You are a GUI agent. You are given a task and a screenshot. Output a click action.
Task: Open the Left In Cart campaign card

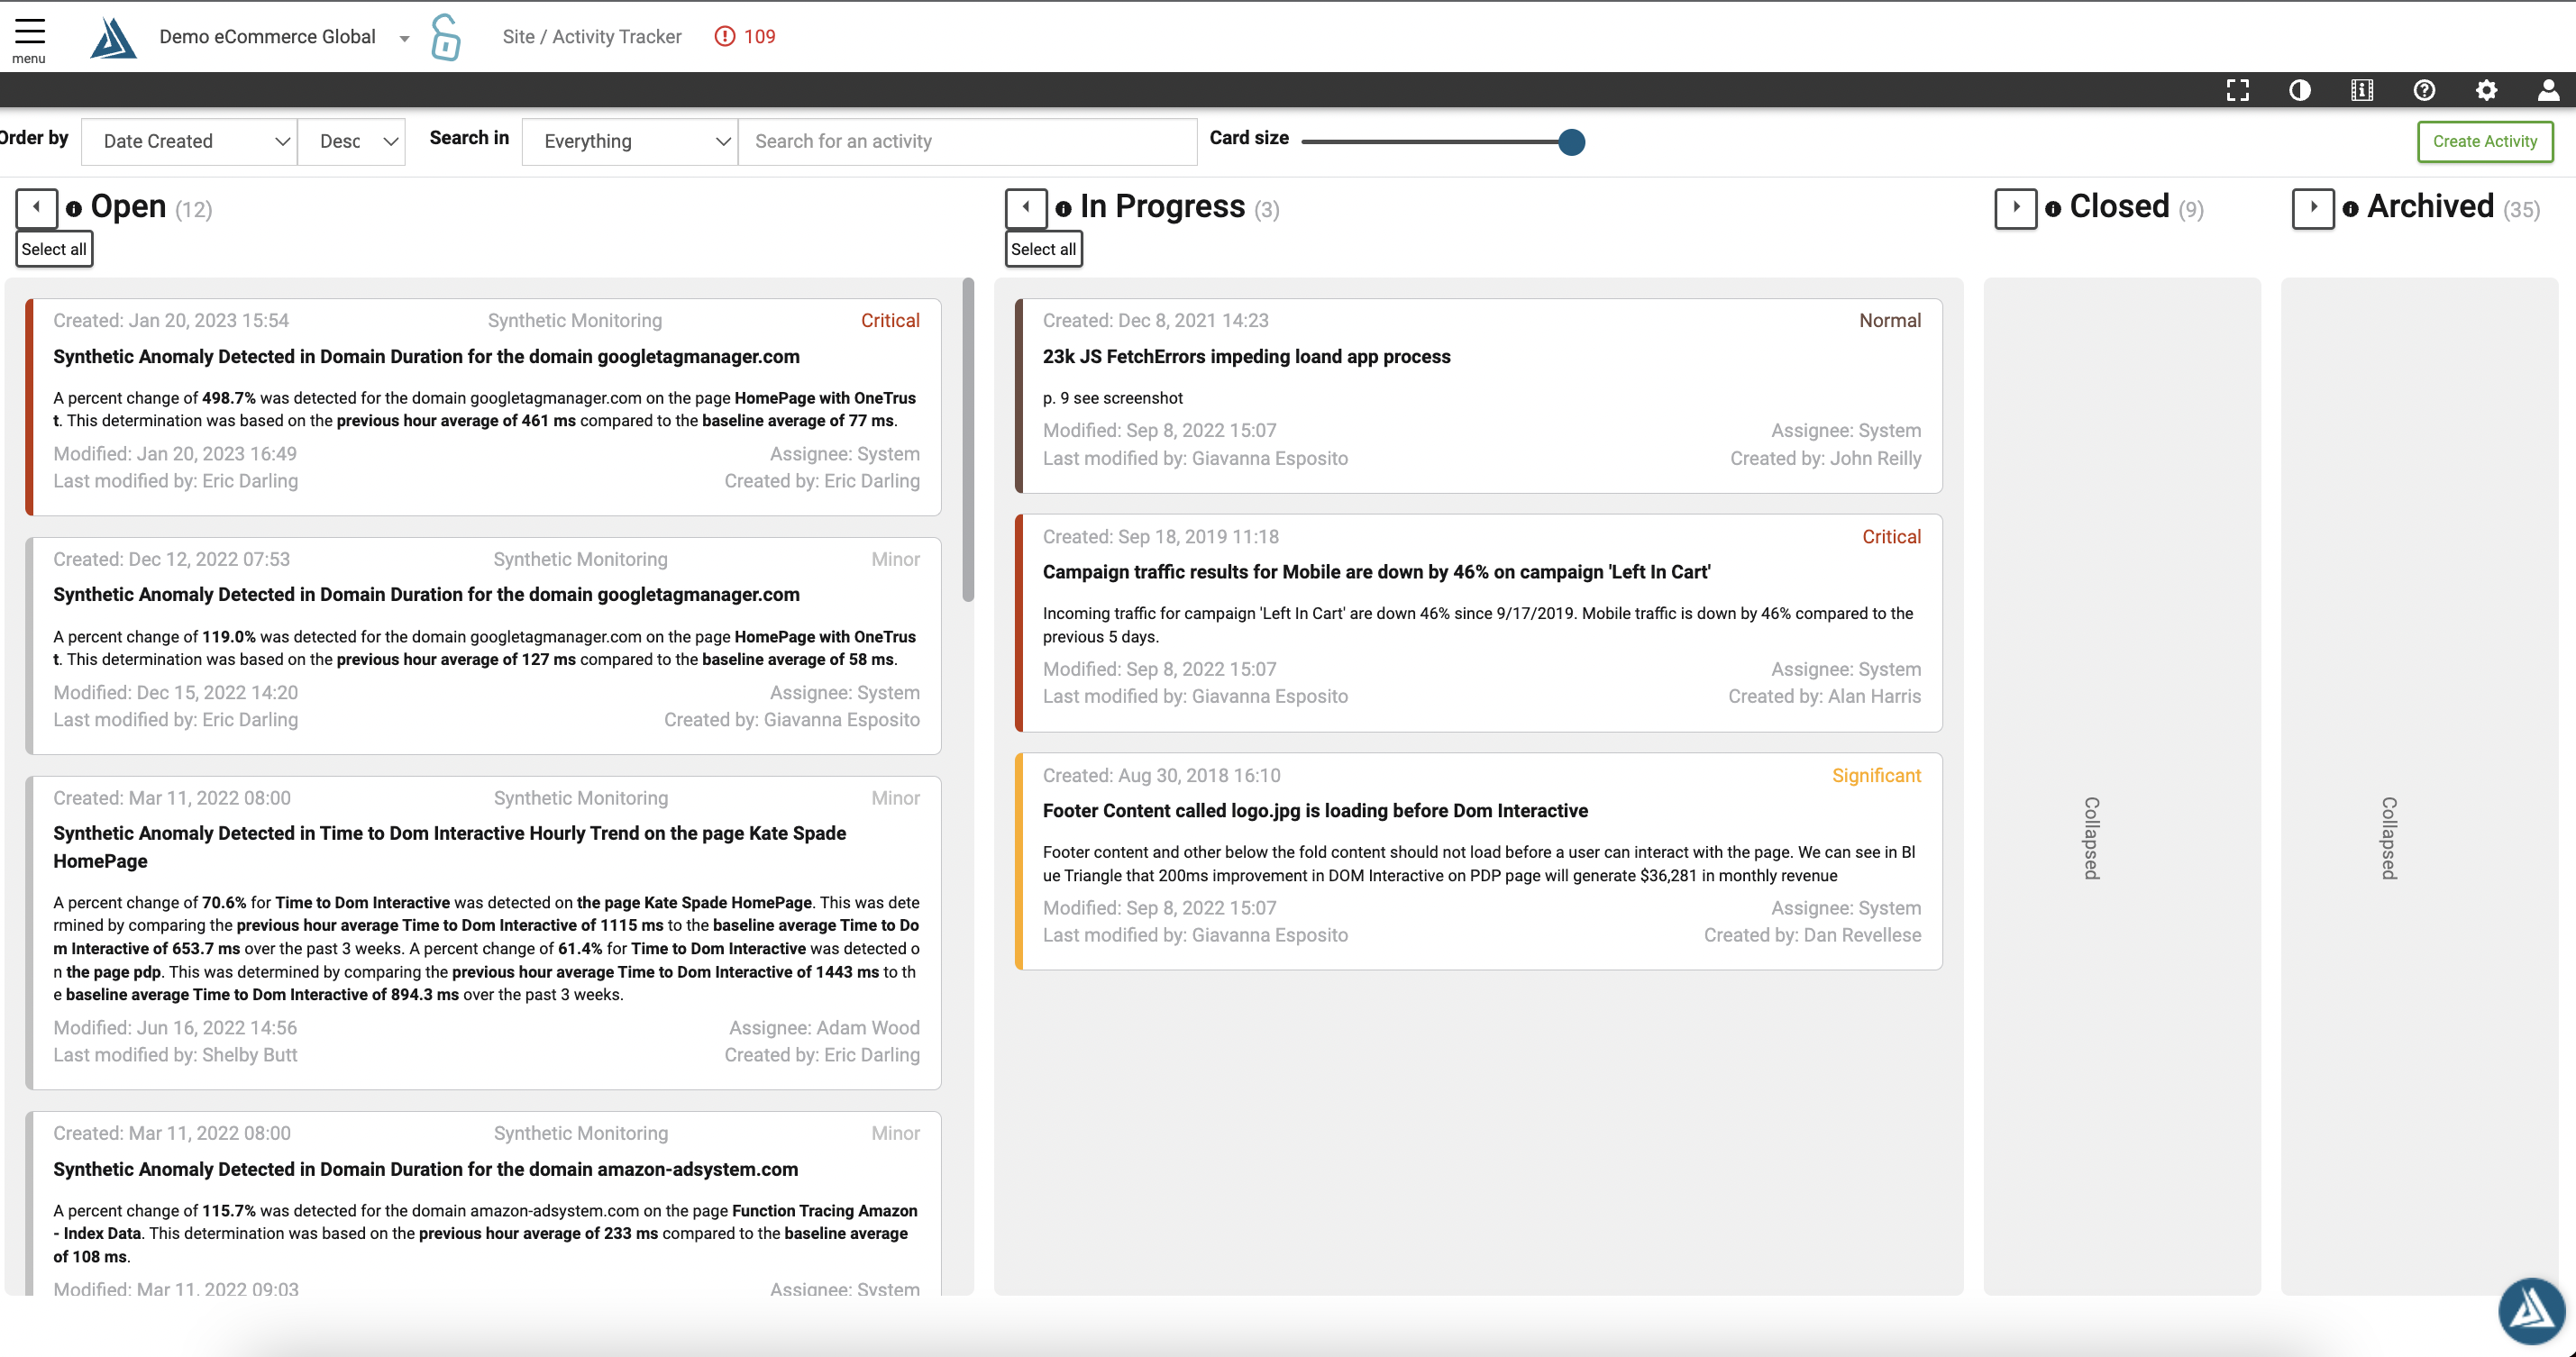pyautogui.click(x=1478, y=622)
